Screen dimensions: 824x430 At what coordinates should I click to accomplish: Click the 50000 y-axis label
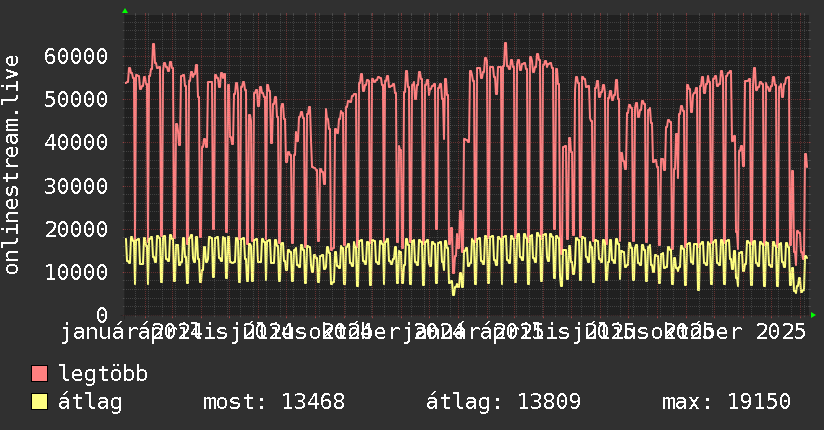click(x=76, y=99)
